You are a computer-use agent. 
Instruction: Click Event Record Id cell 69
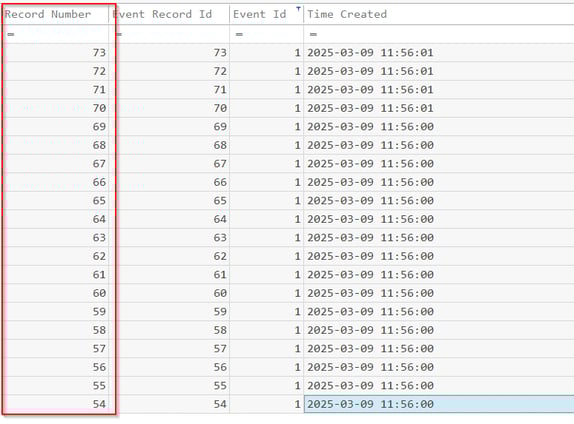click(169, 127)
